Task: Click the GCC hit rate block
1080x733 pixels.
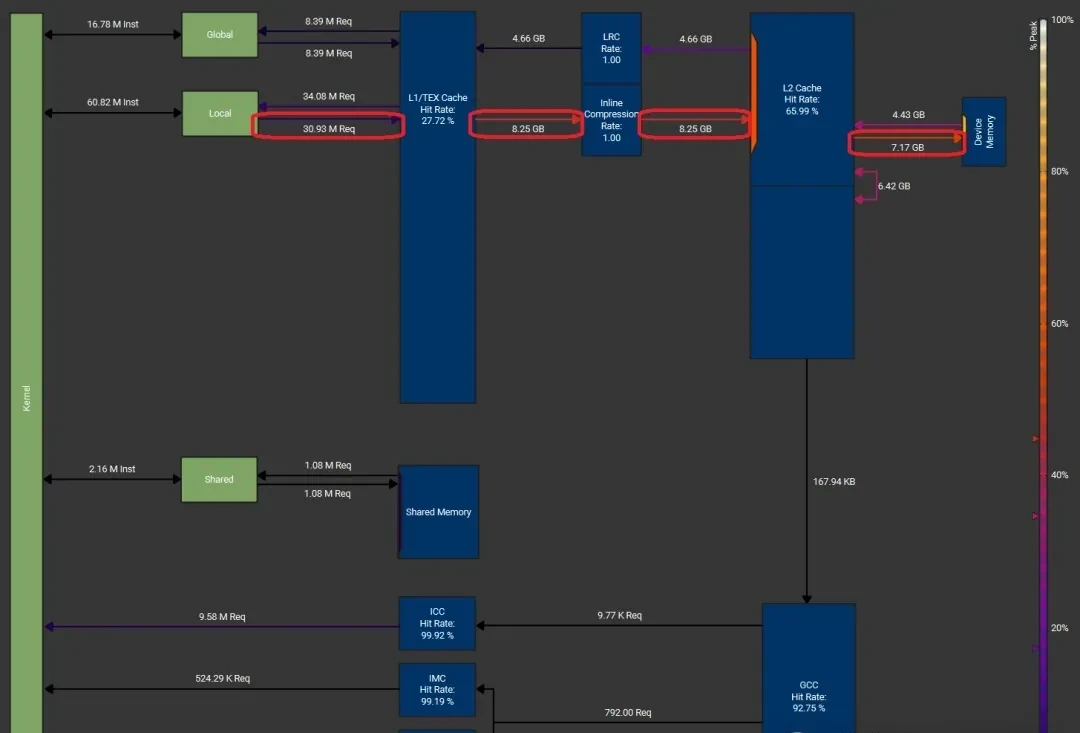Action: (809, 668)
